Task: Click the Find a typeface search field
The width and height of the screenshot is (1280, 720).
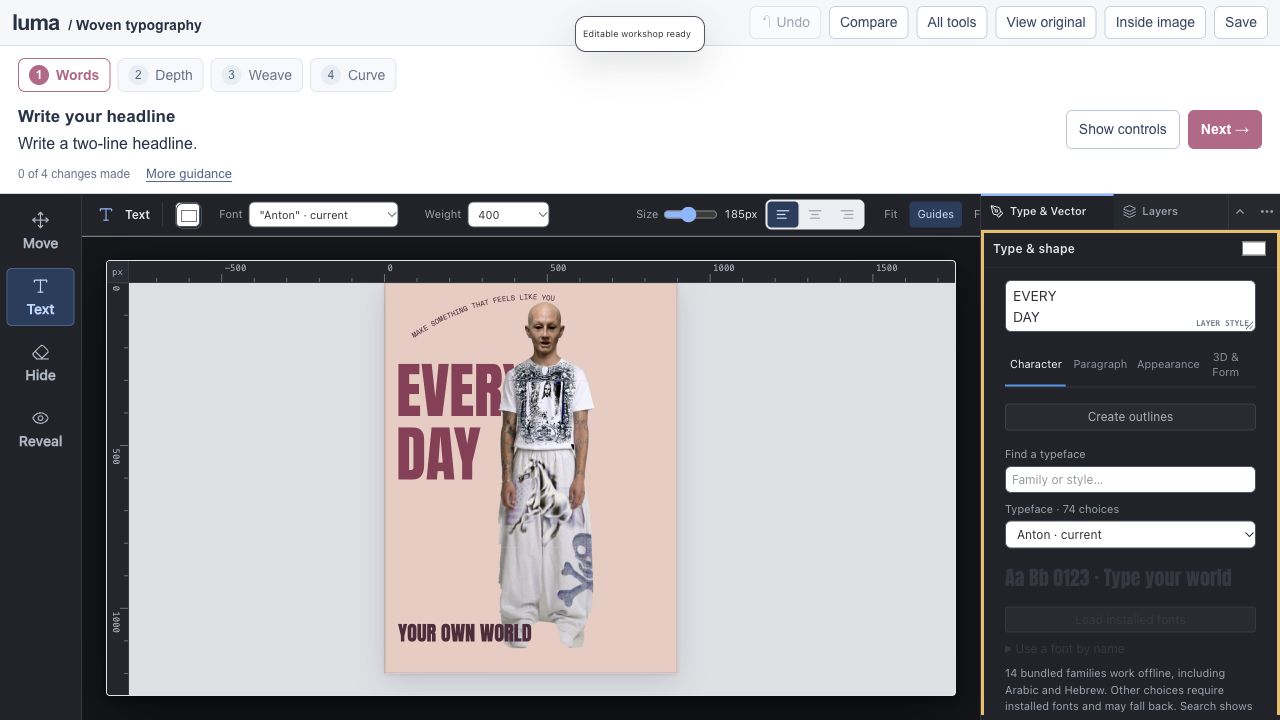Action: tap(1130, 480)
